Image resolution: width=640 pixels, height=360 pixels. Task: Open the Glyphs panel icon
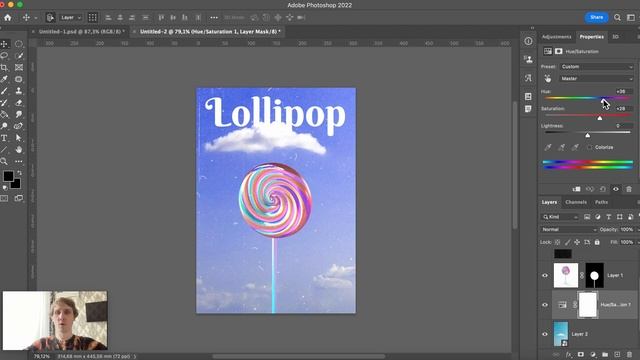pos(528,78)
